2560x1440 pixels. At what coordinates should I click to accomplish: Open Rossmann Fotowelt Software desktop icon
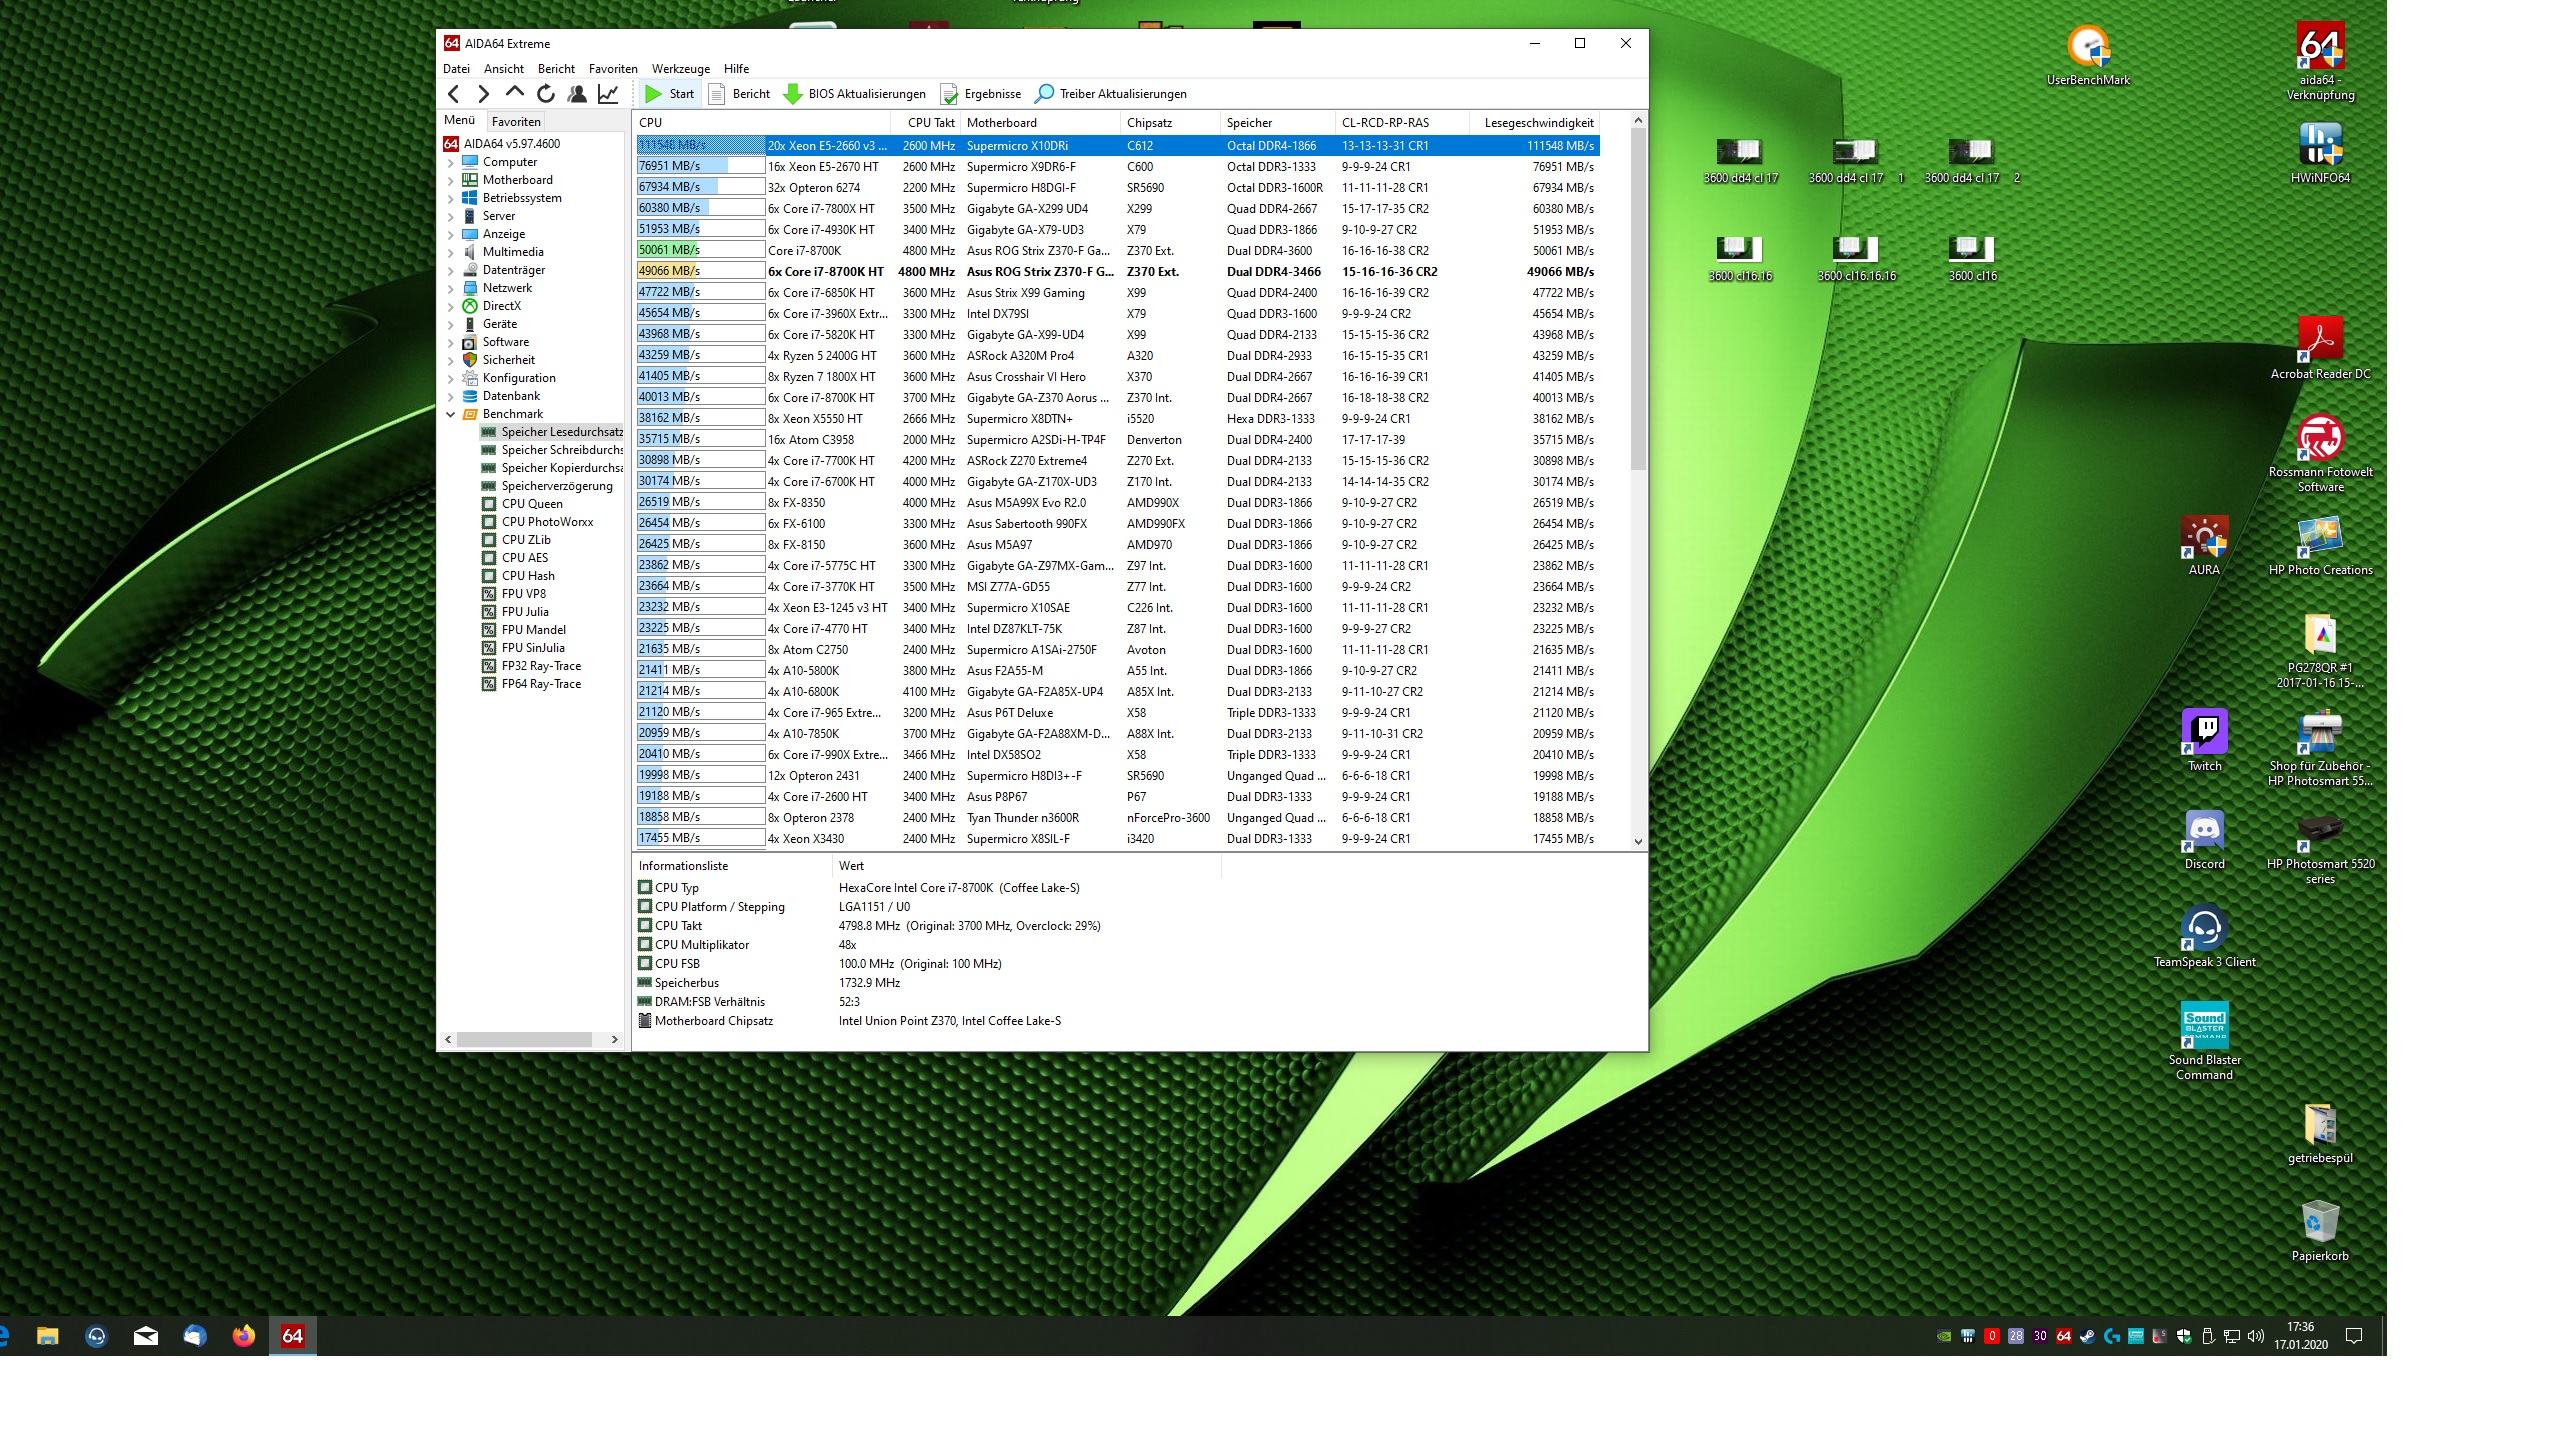(x=2320, y=453)
